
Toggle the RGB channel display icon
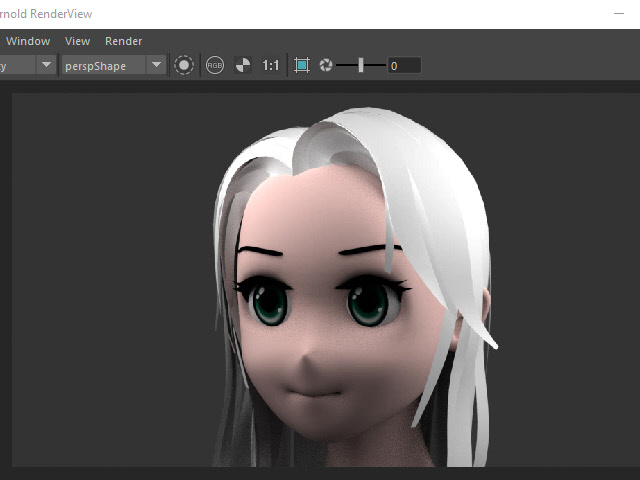tap(215, 65)
